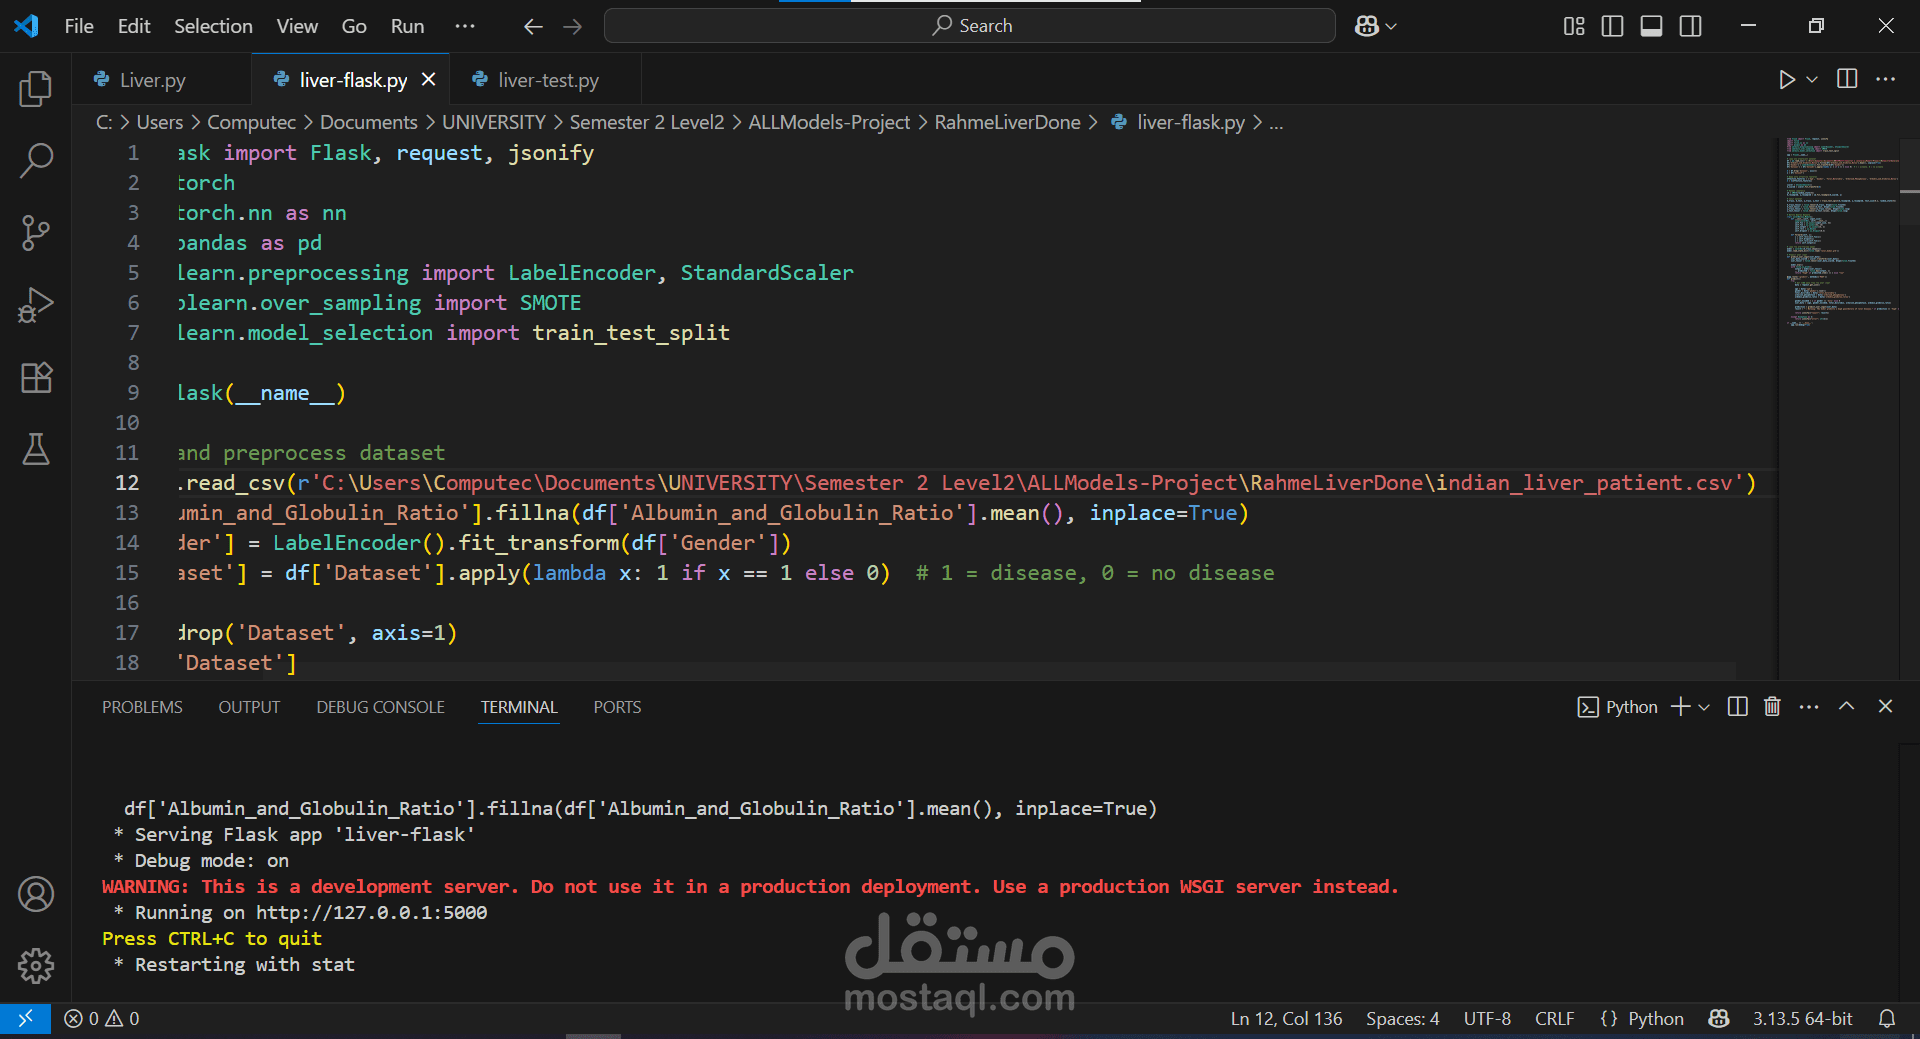Open Copilot dropdown chevron in title bar
Image resolution: width=1920 pixels, height=1039 pixels.
pyautogui.click(x=1391, y=27)
